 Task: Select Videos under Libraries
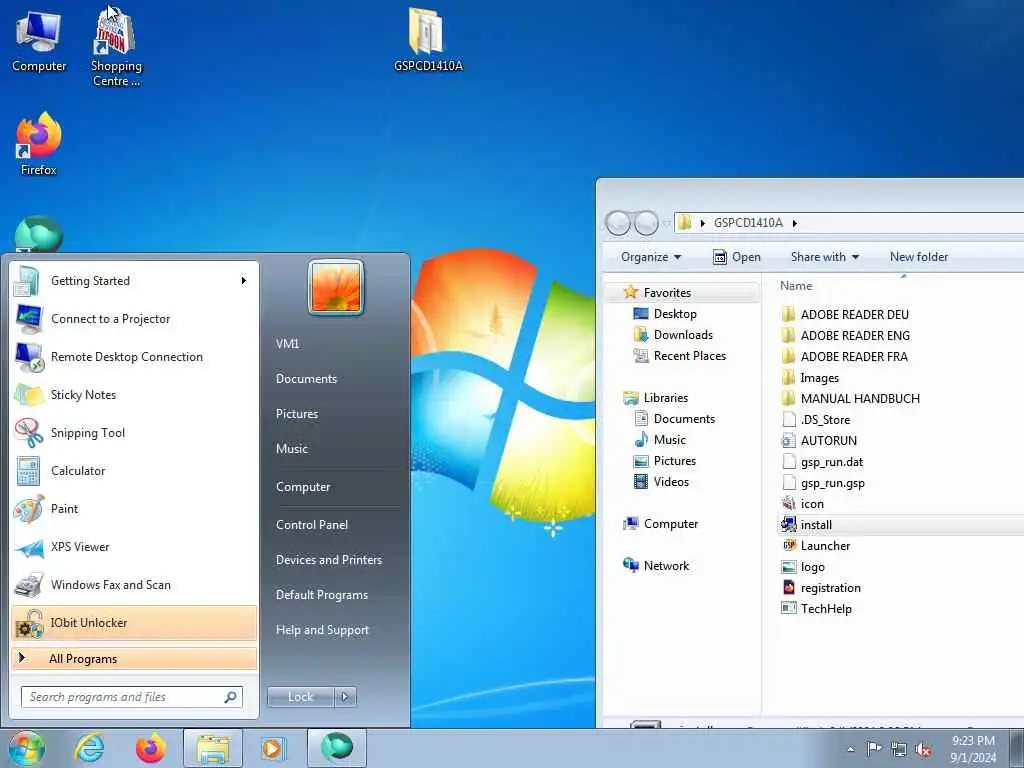pos(661,482)
